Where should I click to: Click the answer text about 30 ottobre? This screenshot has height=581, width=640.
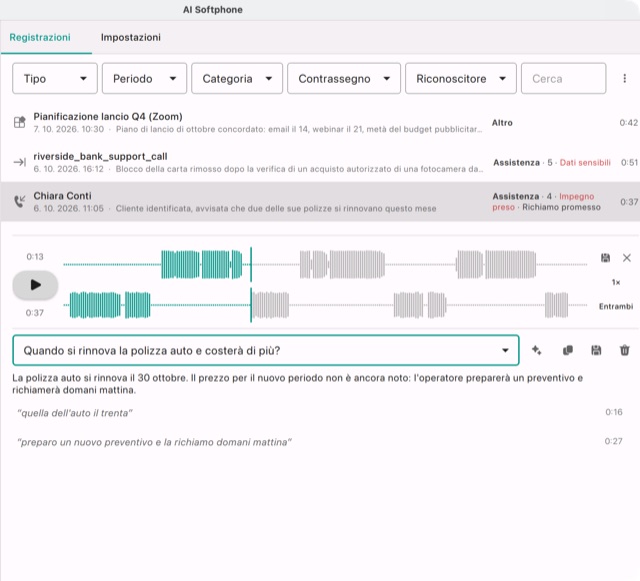298,384
